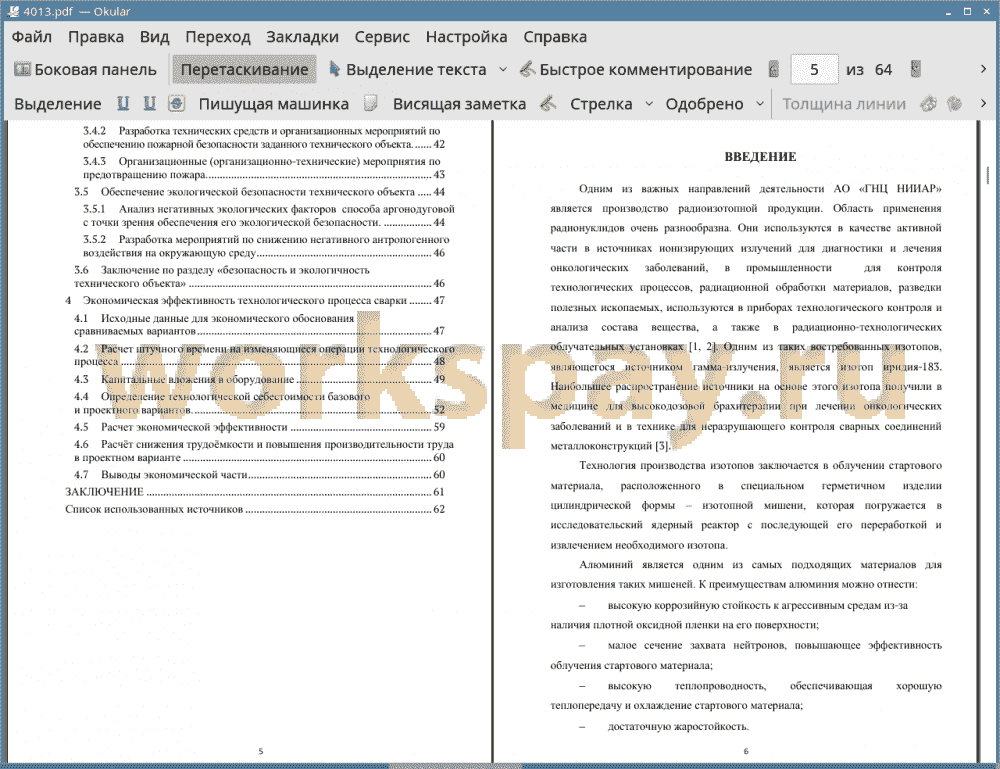The height and width of the screenshot is (769, 1000).
Task: Open the Сервис menu
Action: 382,37
